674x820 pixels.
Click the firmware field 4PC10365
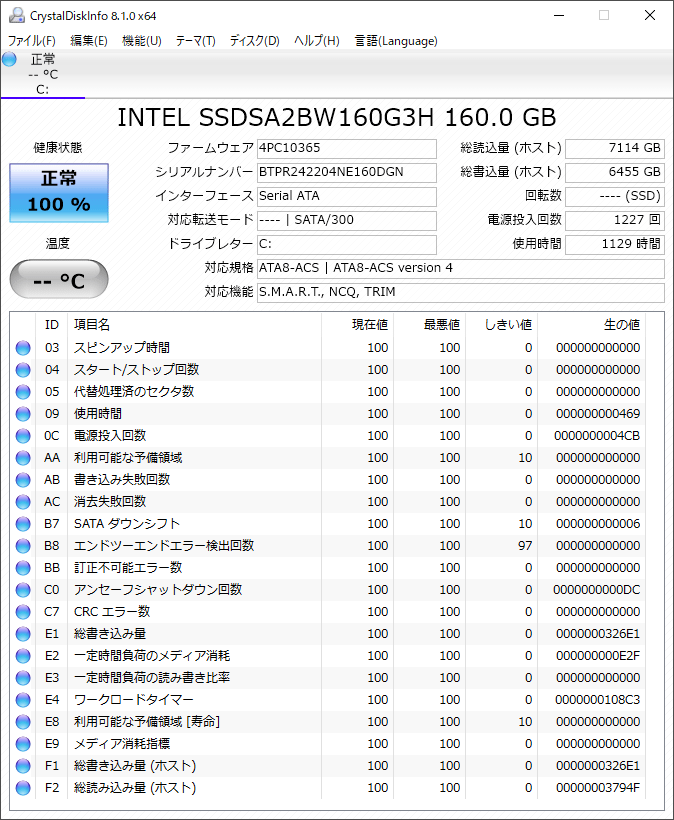[x=347, y=149]
